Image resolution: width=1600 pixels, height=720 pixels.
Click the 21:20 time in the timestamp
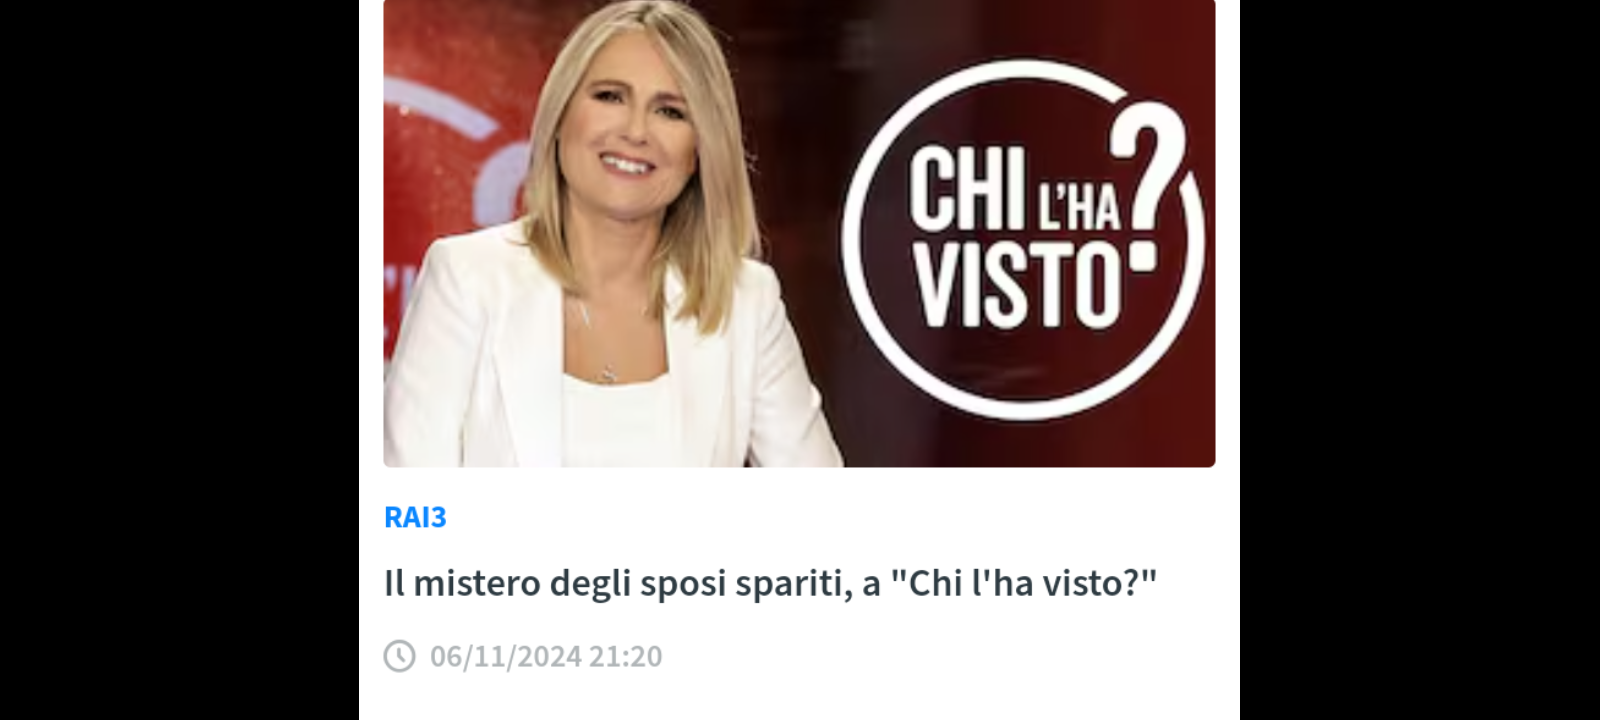625,656
